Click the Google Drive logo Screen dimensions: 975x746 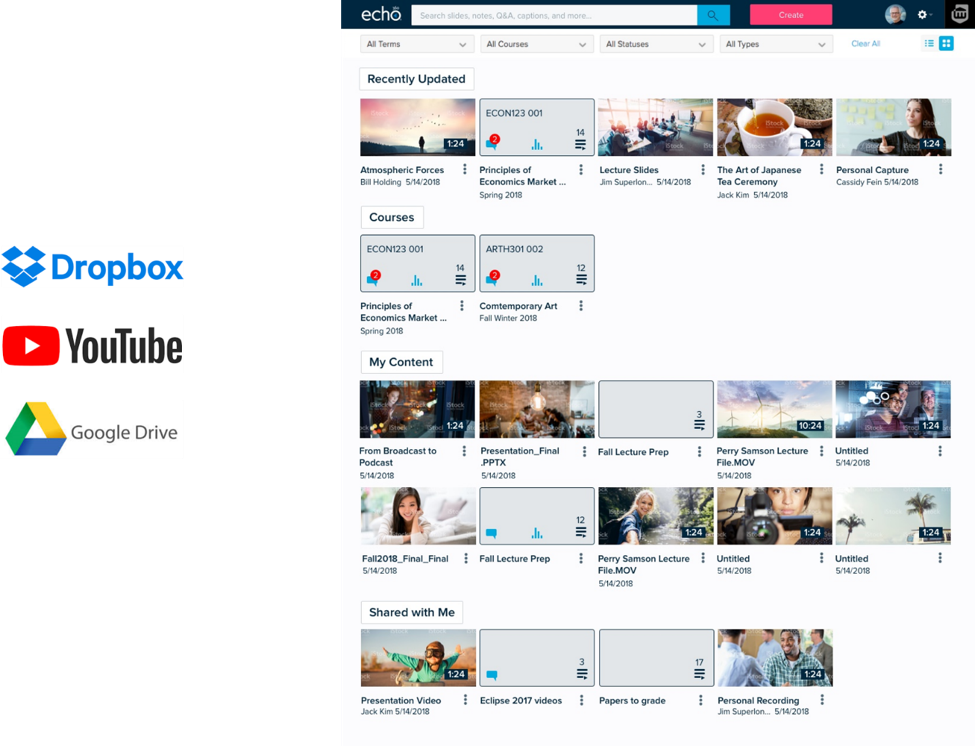click(x=92, y=428)
